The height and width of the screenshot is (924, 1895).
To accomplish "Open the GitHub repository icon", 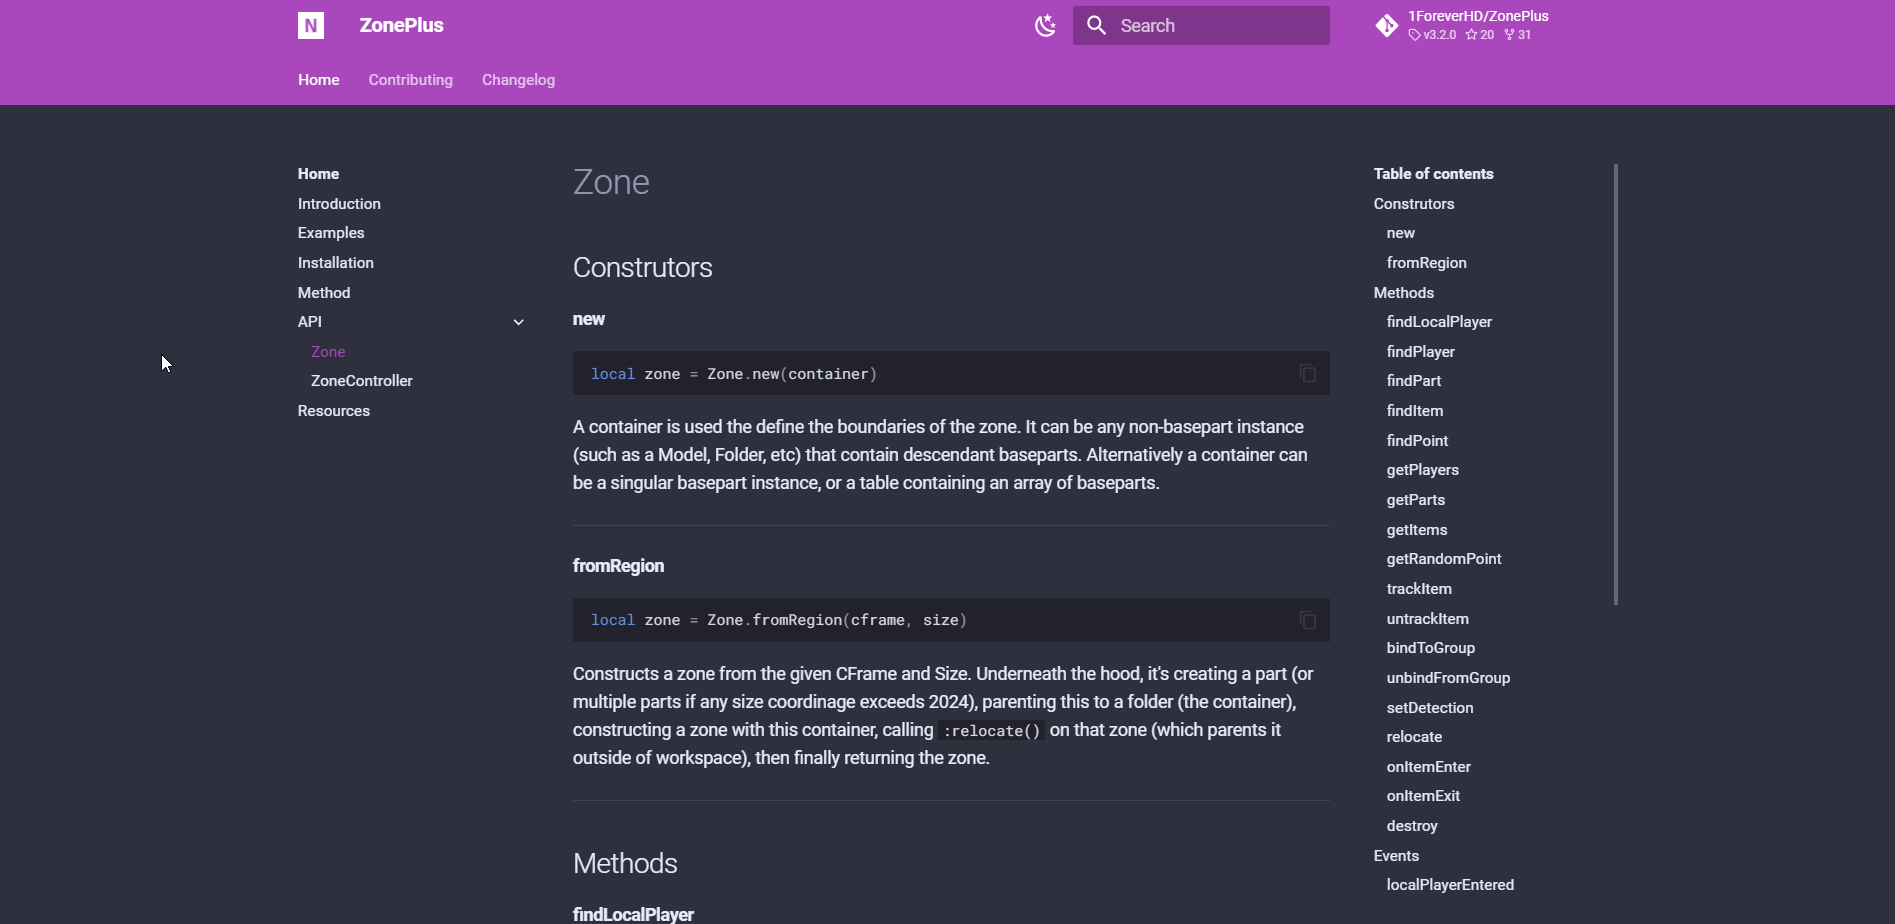I will coord(1387,25).
